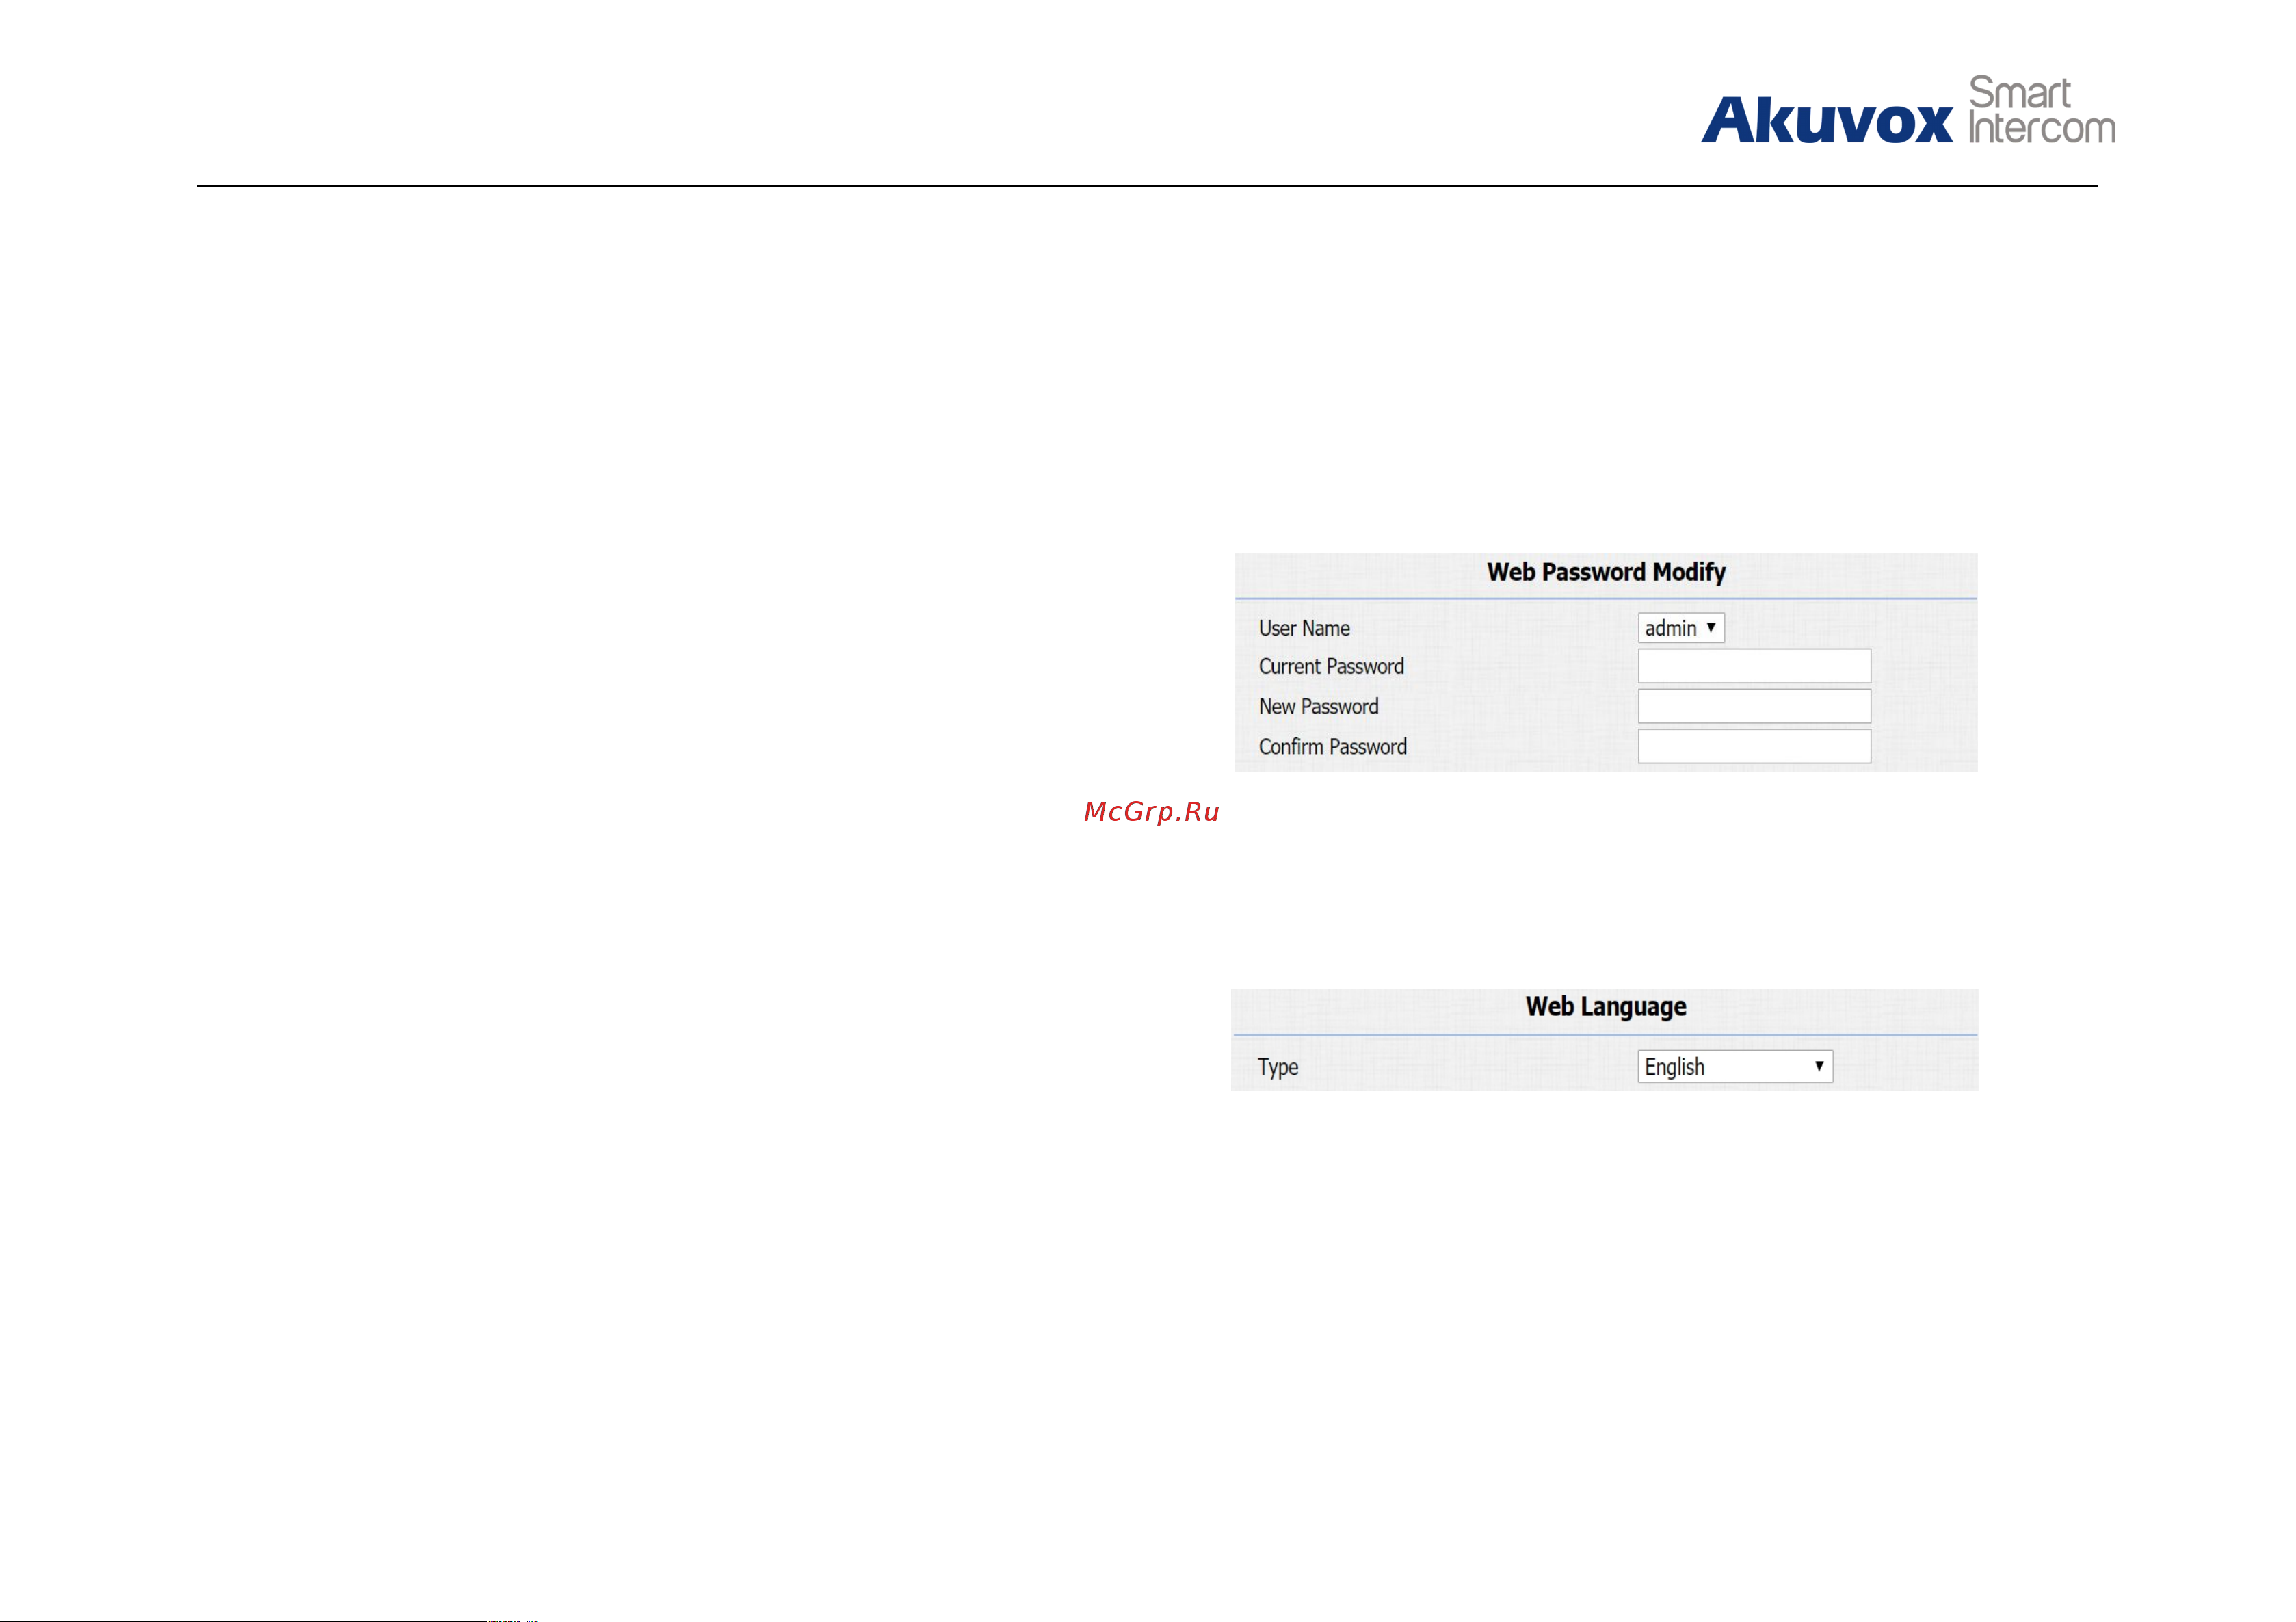Click the 'New Password' label
This screenshot has width=2296, height=1622.
[x=1318, y=706]
